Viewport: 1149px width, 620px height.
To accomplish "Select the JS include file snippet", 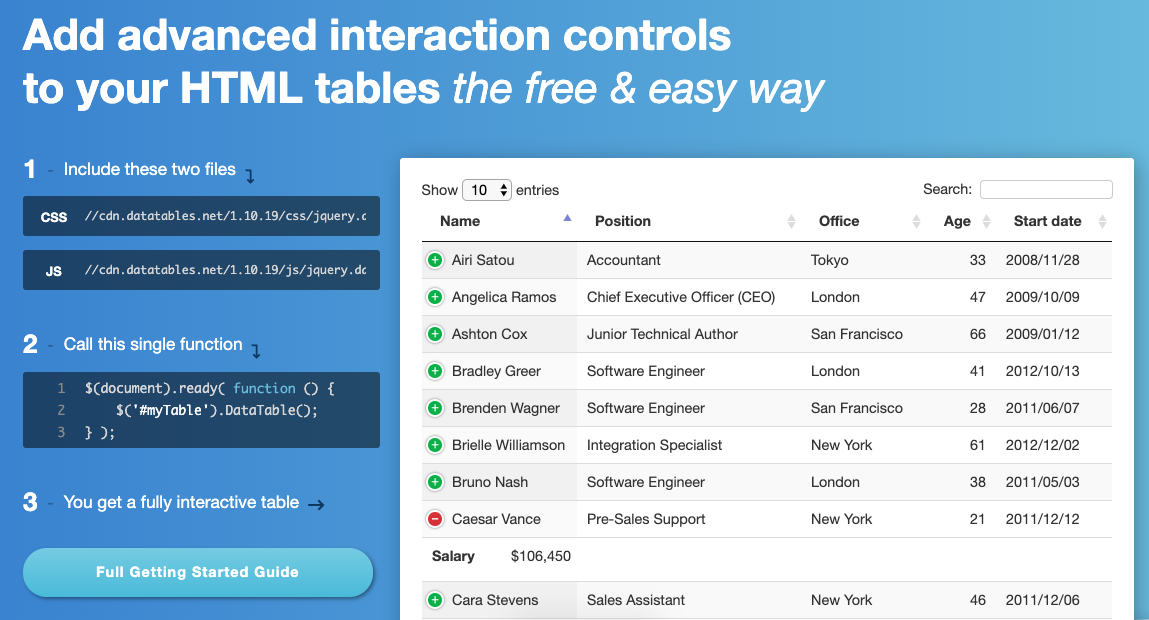I will coord(200,269).
